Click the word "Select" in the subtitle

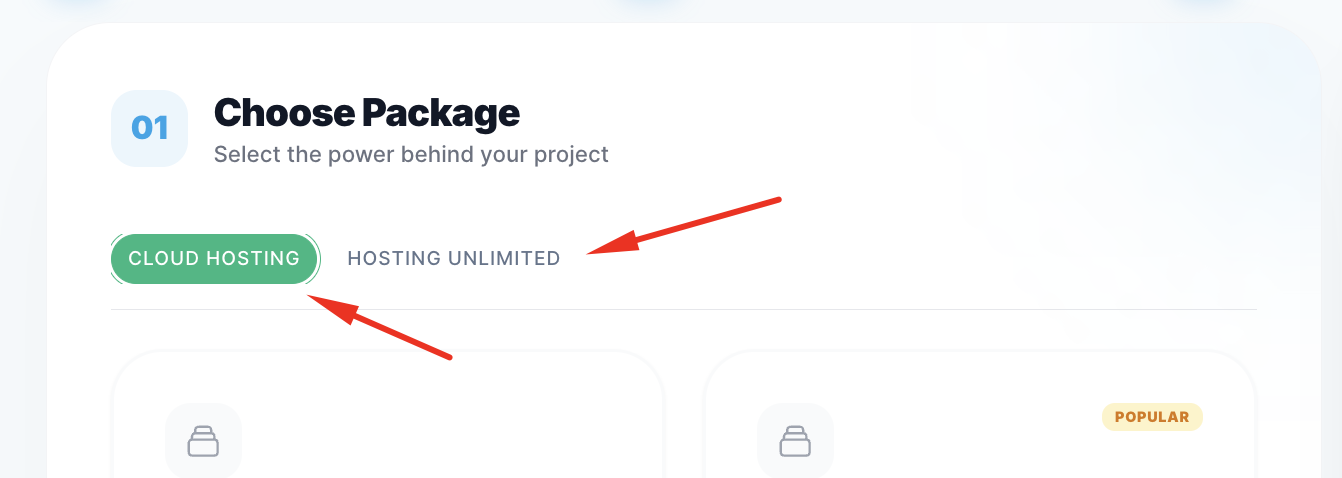tap(245, 155)
